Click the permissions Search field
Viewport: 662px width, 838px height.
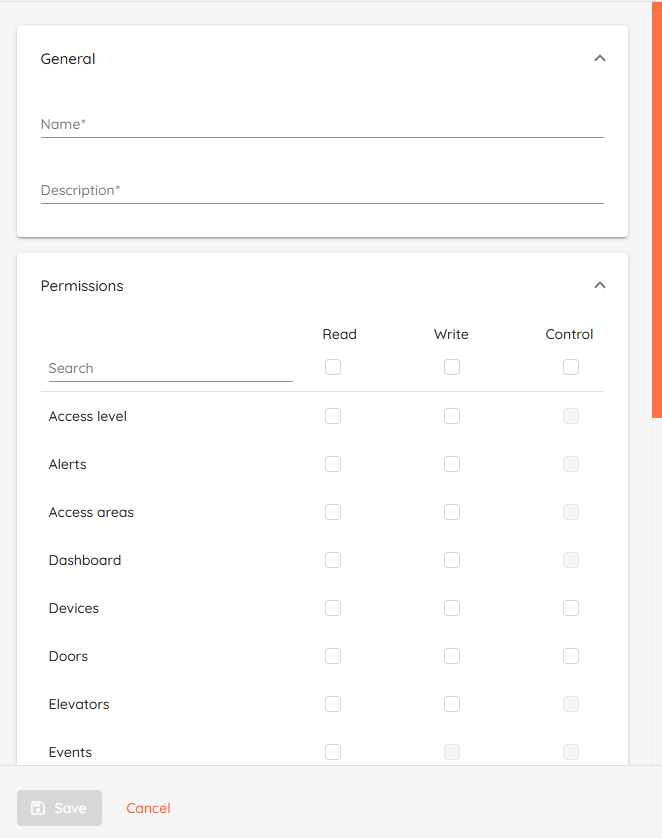pos(170,369)
